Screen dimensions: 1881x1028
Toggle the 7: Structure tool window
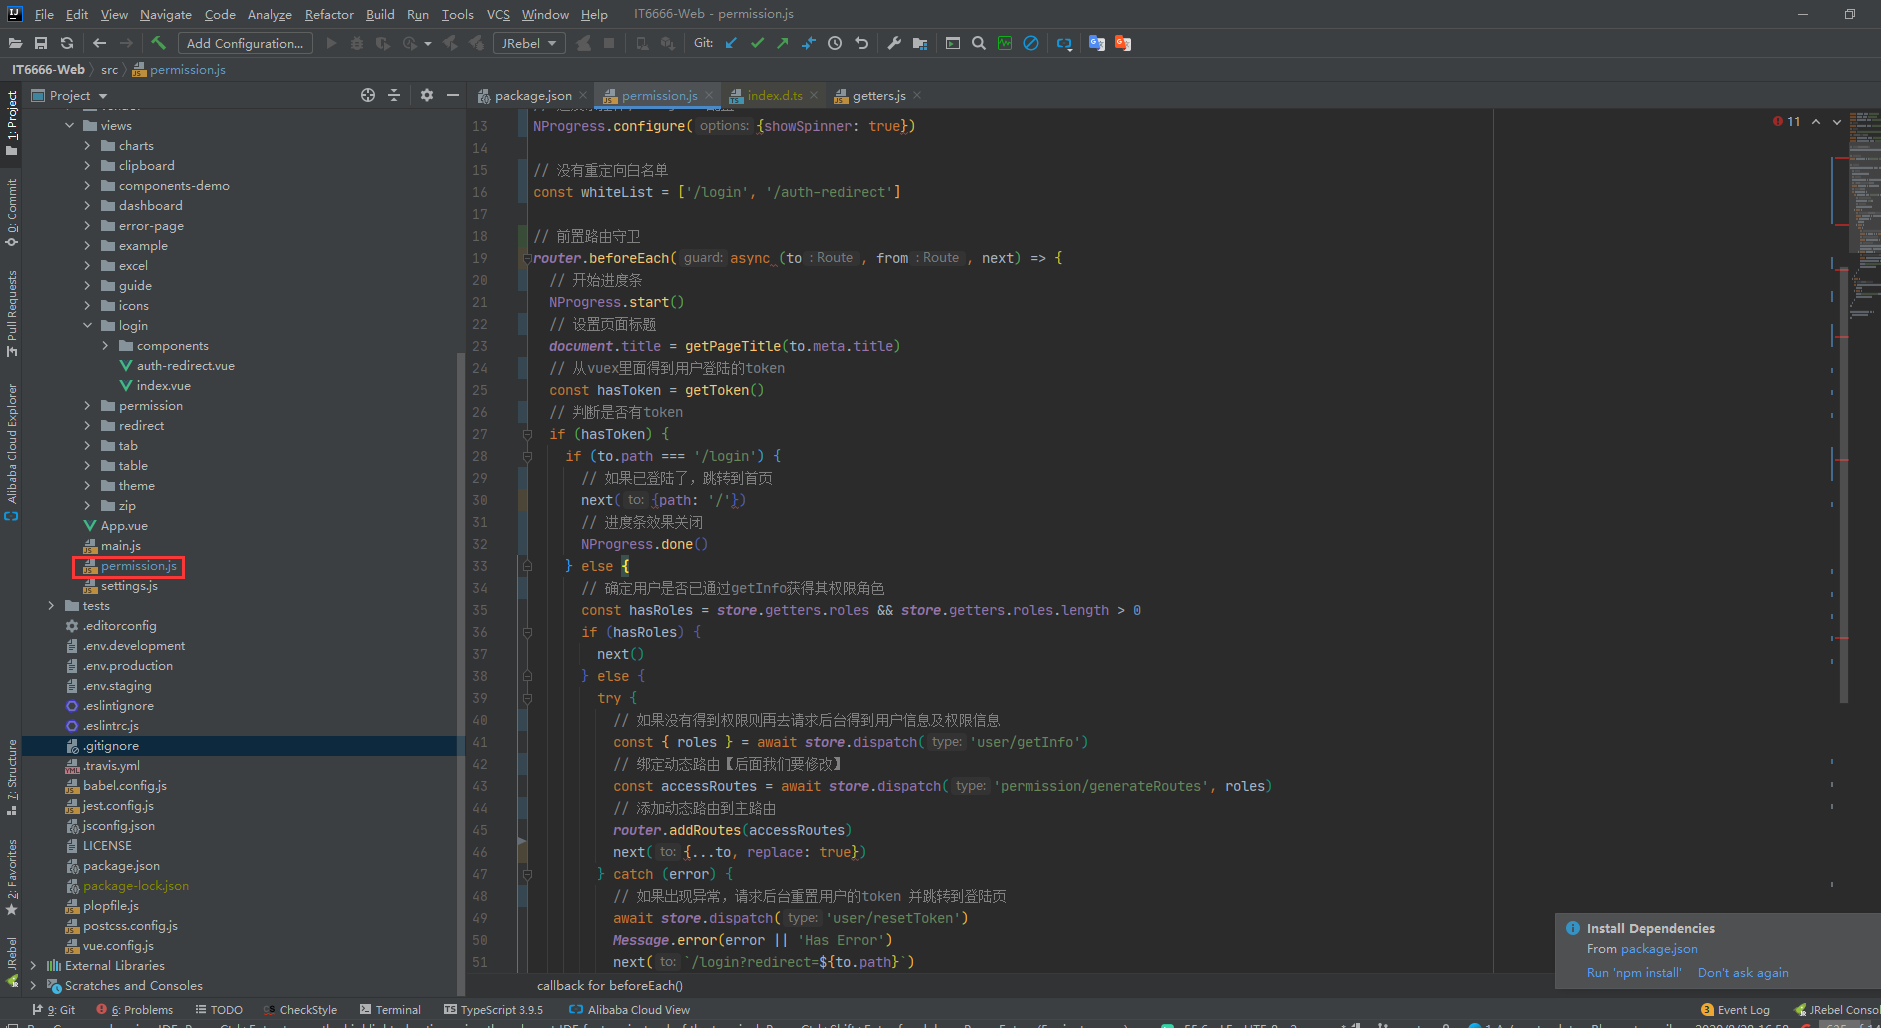[x=11, y=777]
